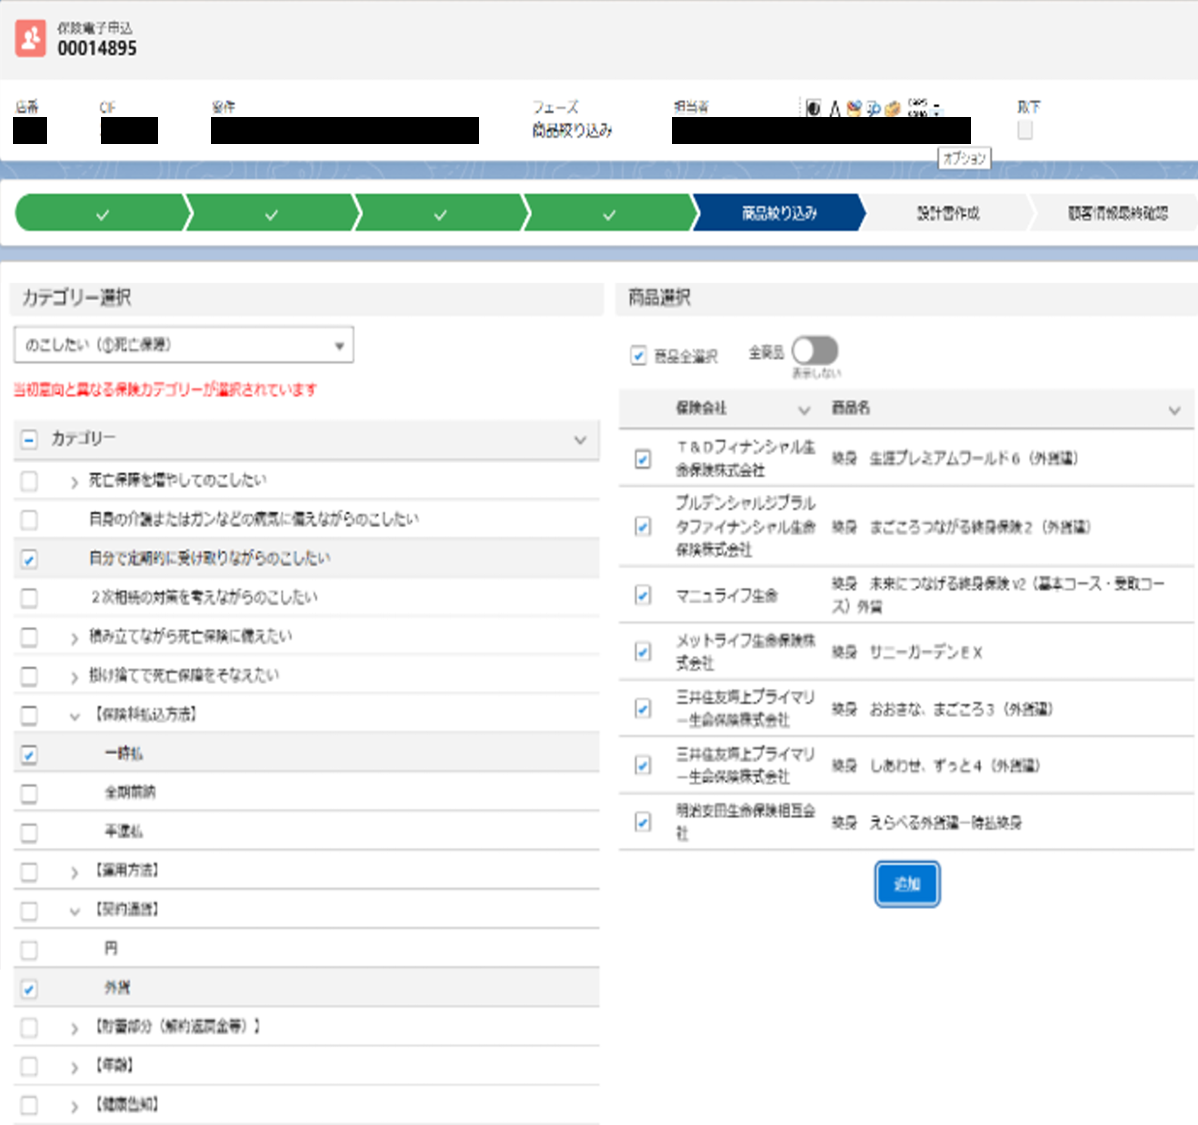The image size is (1198, 1125).
Task: Click the 商品名 column header
Action: 851,408
